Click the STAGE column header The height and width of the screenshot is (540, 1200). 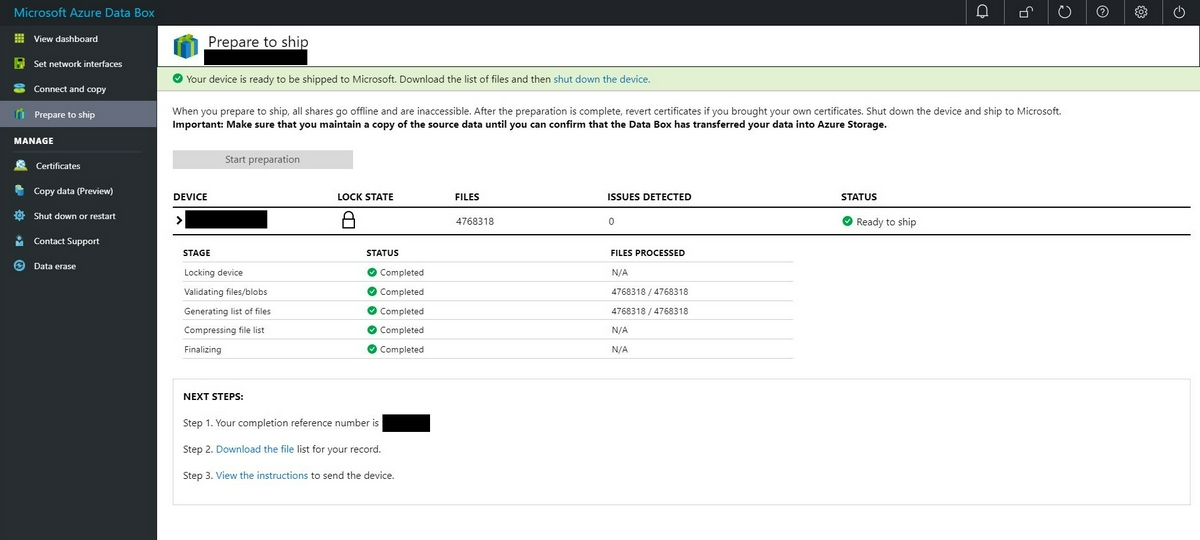click(197, 253)
